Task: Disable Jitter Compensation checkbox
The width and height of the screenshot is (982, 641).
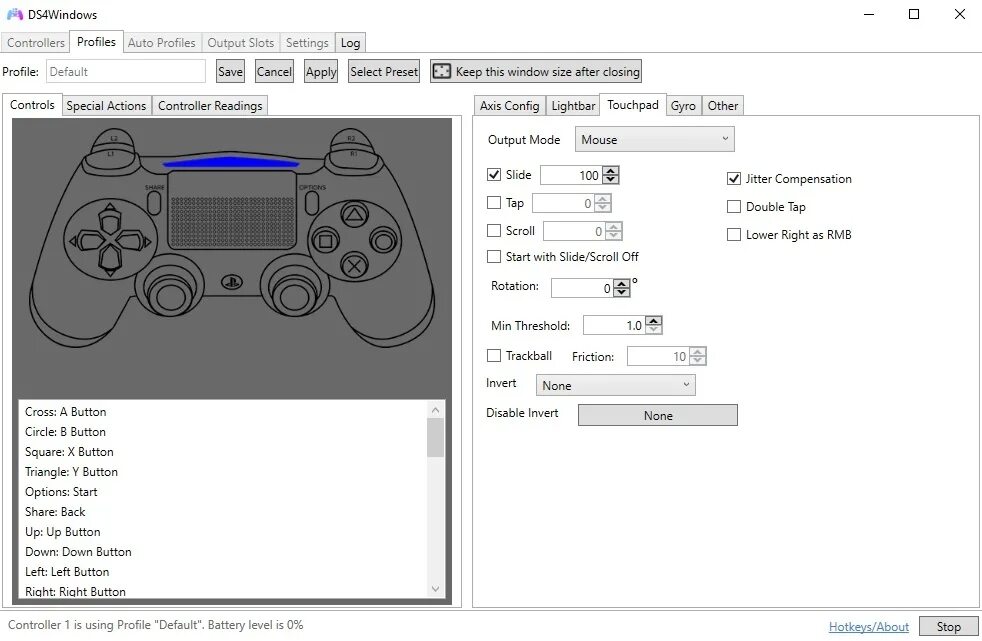Action: pos(733,178)
